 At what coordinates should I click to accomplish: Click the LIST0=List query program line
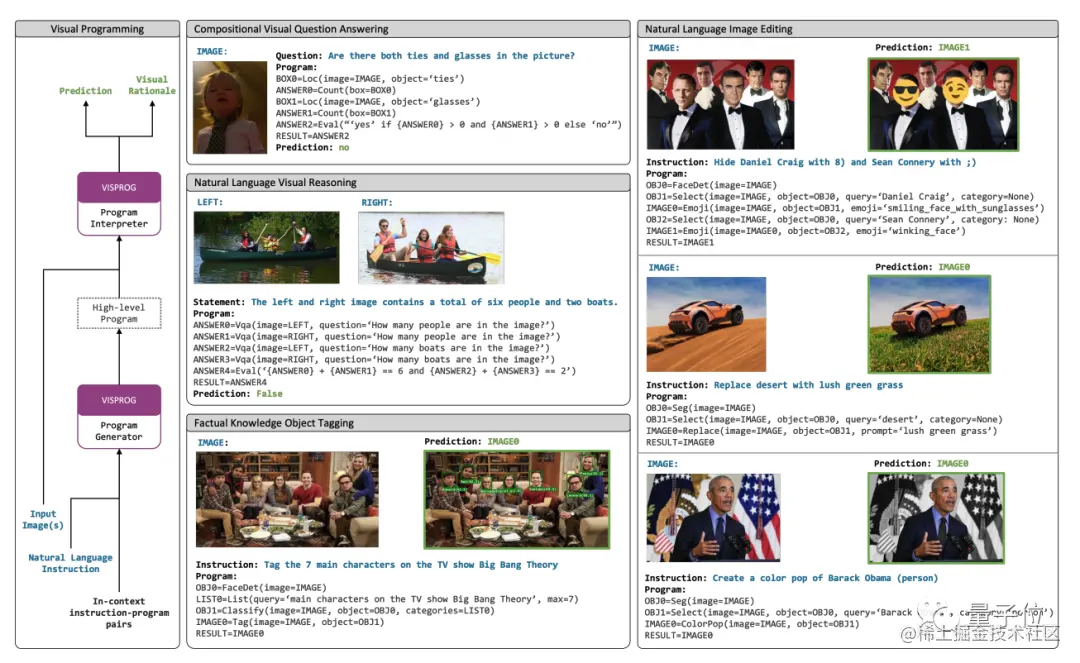(387, 599)
